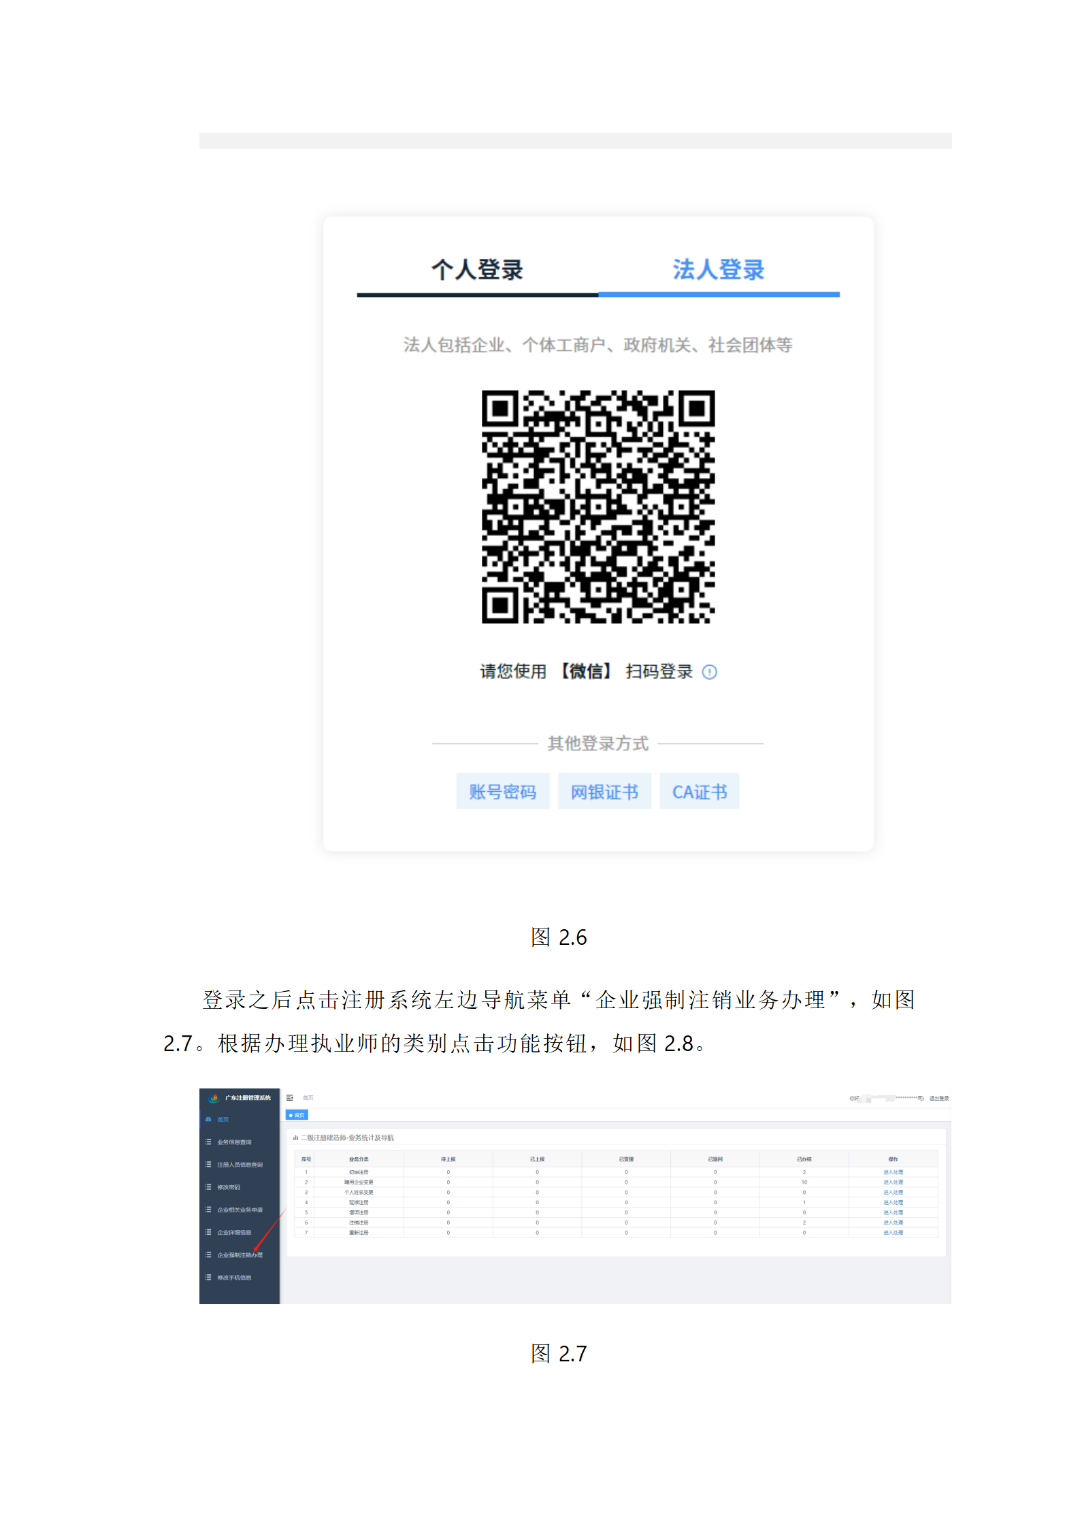This screenshot has width=1080, height=1527.
Task: Click the 法人包括企业、个体工商户 description text
Action: pyautogui.click(x=598, y=345)
